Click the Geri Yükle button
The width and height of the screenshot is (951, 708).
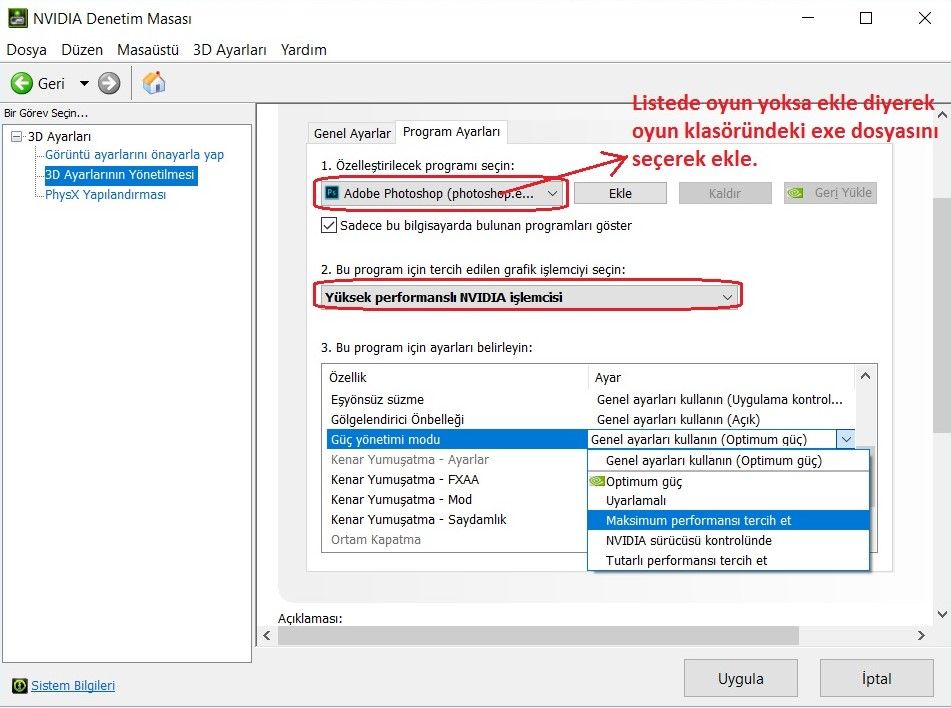(x=830, y=193)
